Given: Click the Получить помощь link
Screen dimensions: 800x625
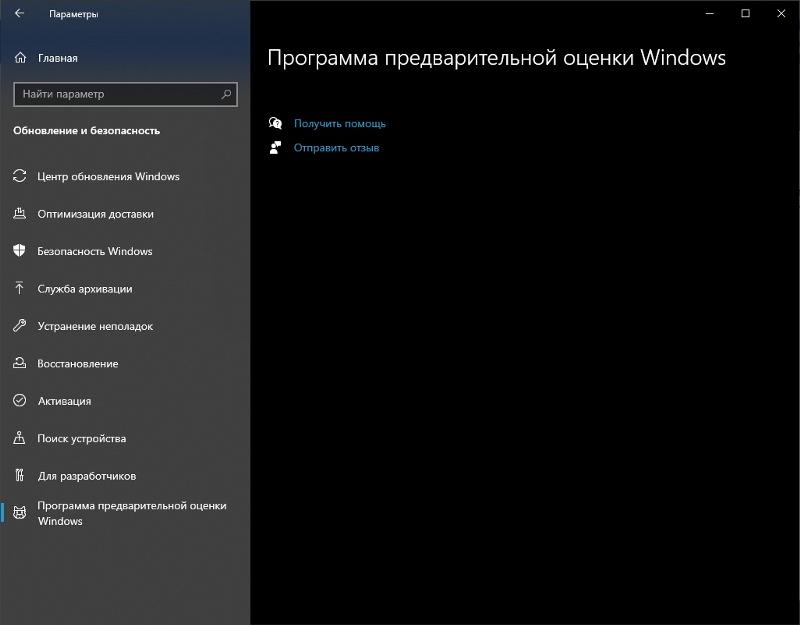Looking at the screenshot, I should pyautogui.click(x=340, y=123).
